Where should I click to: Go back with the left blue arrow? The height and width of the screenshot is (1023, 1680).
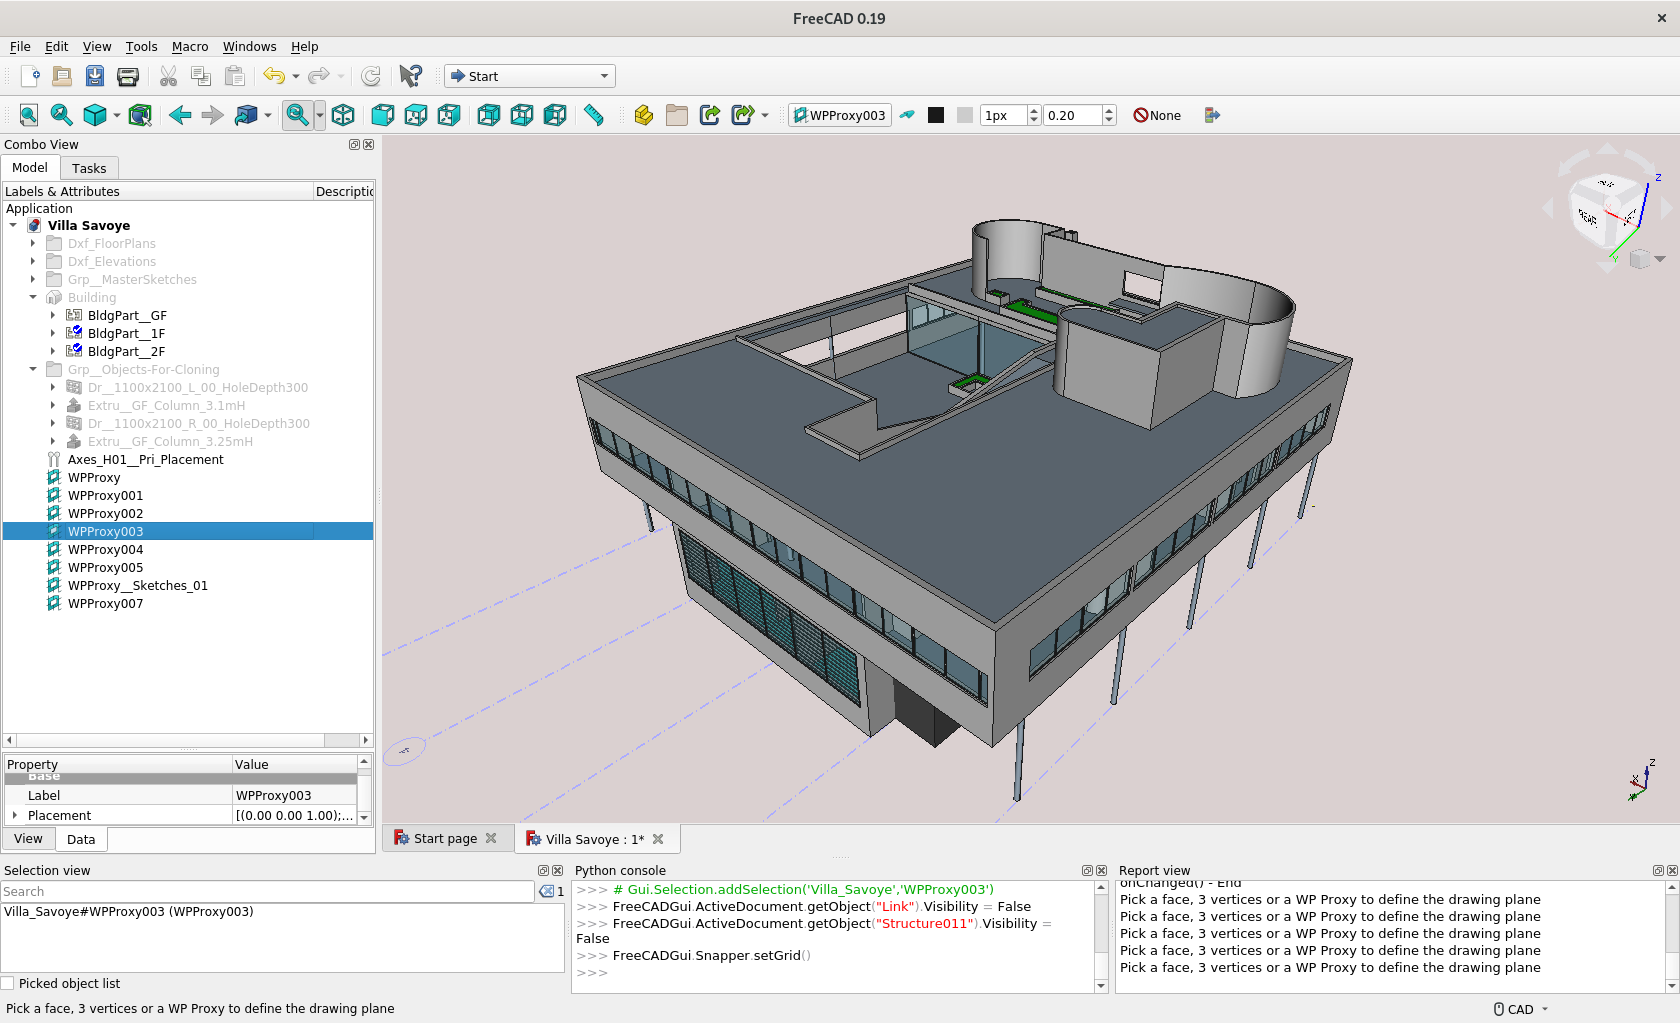click(x=180, y=115)
